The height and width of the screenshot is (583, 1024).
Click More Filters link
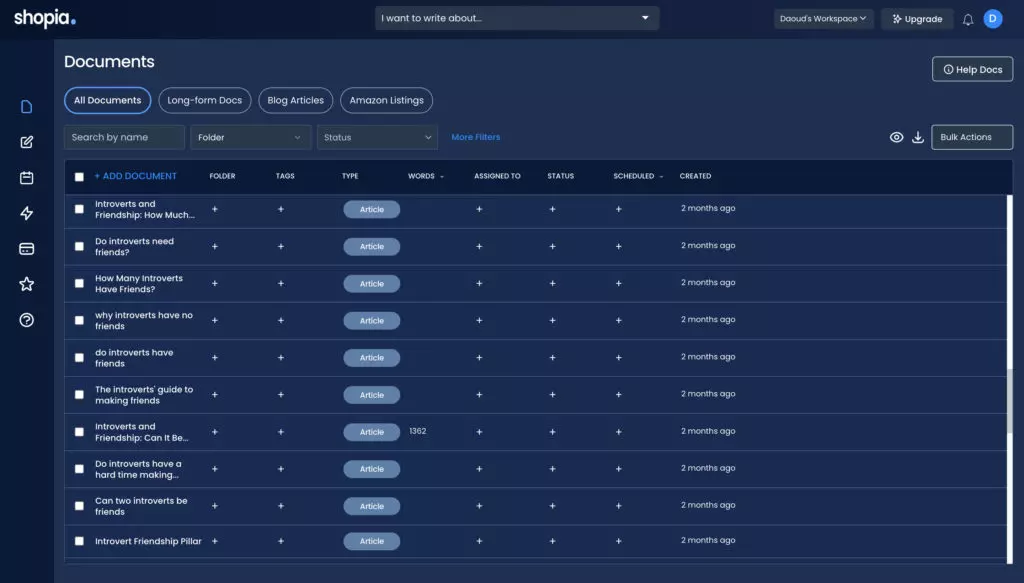click(475, 137)
